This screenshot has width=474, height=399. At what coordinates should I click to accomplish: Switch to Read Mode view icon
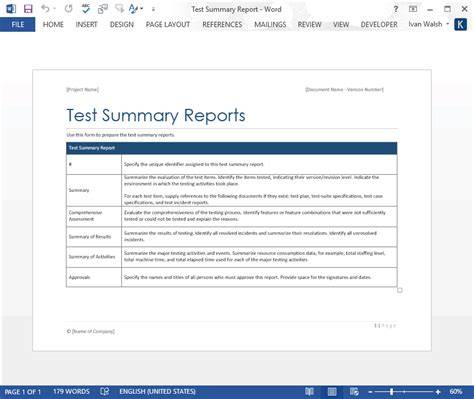(309, 392)
